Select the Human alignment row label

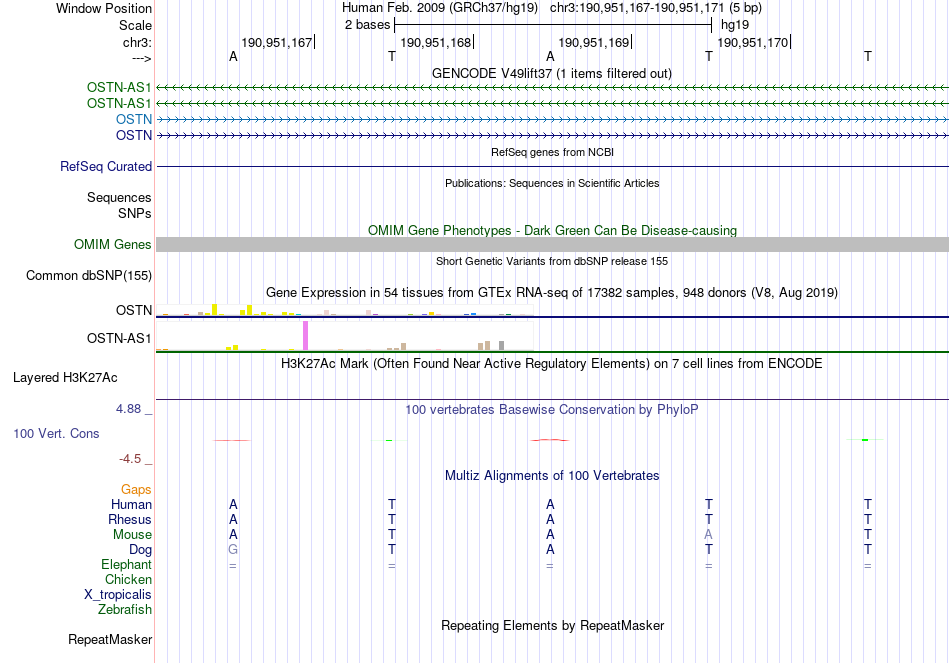[x=131, y=504]
